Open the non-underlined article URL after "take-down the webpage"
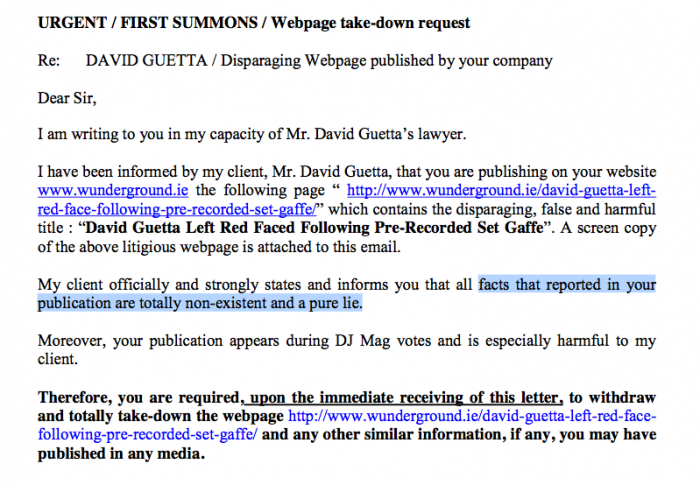 click(472, 416)
